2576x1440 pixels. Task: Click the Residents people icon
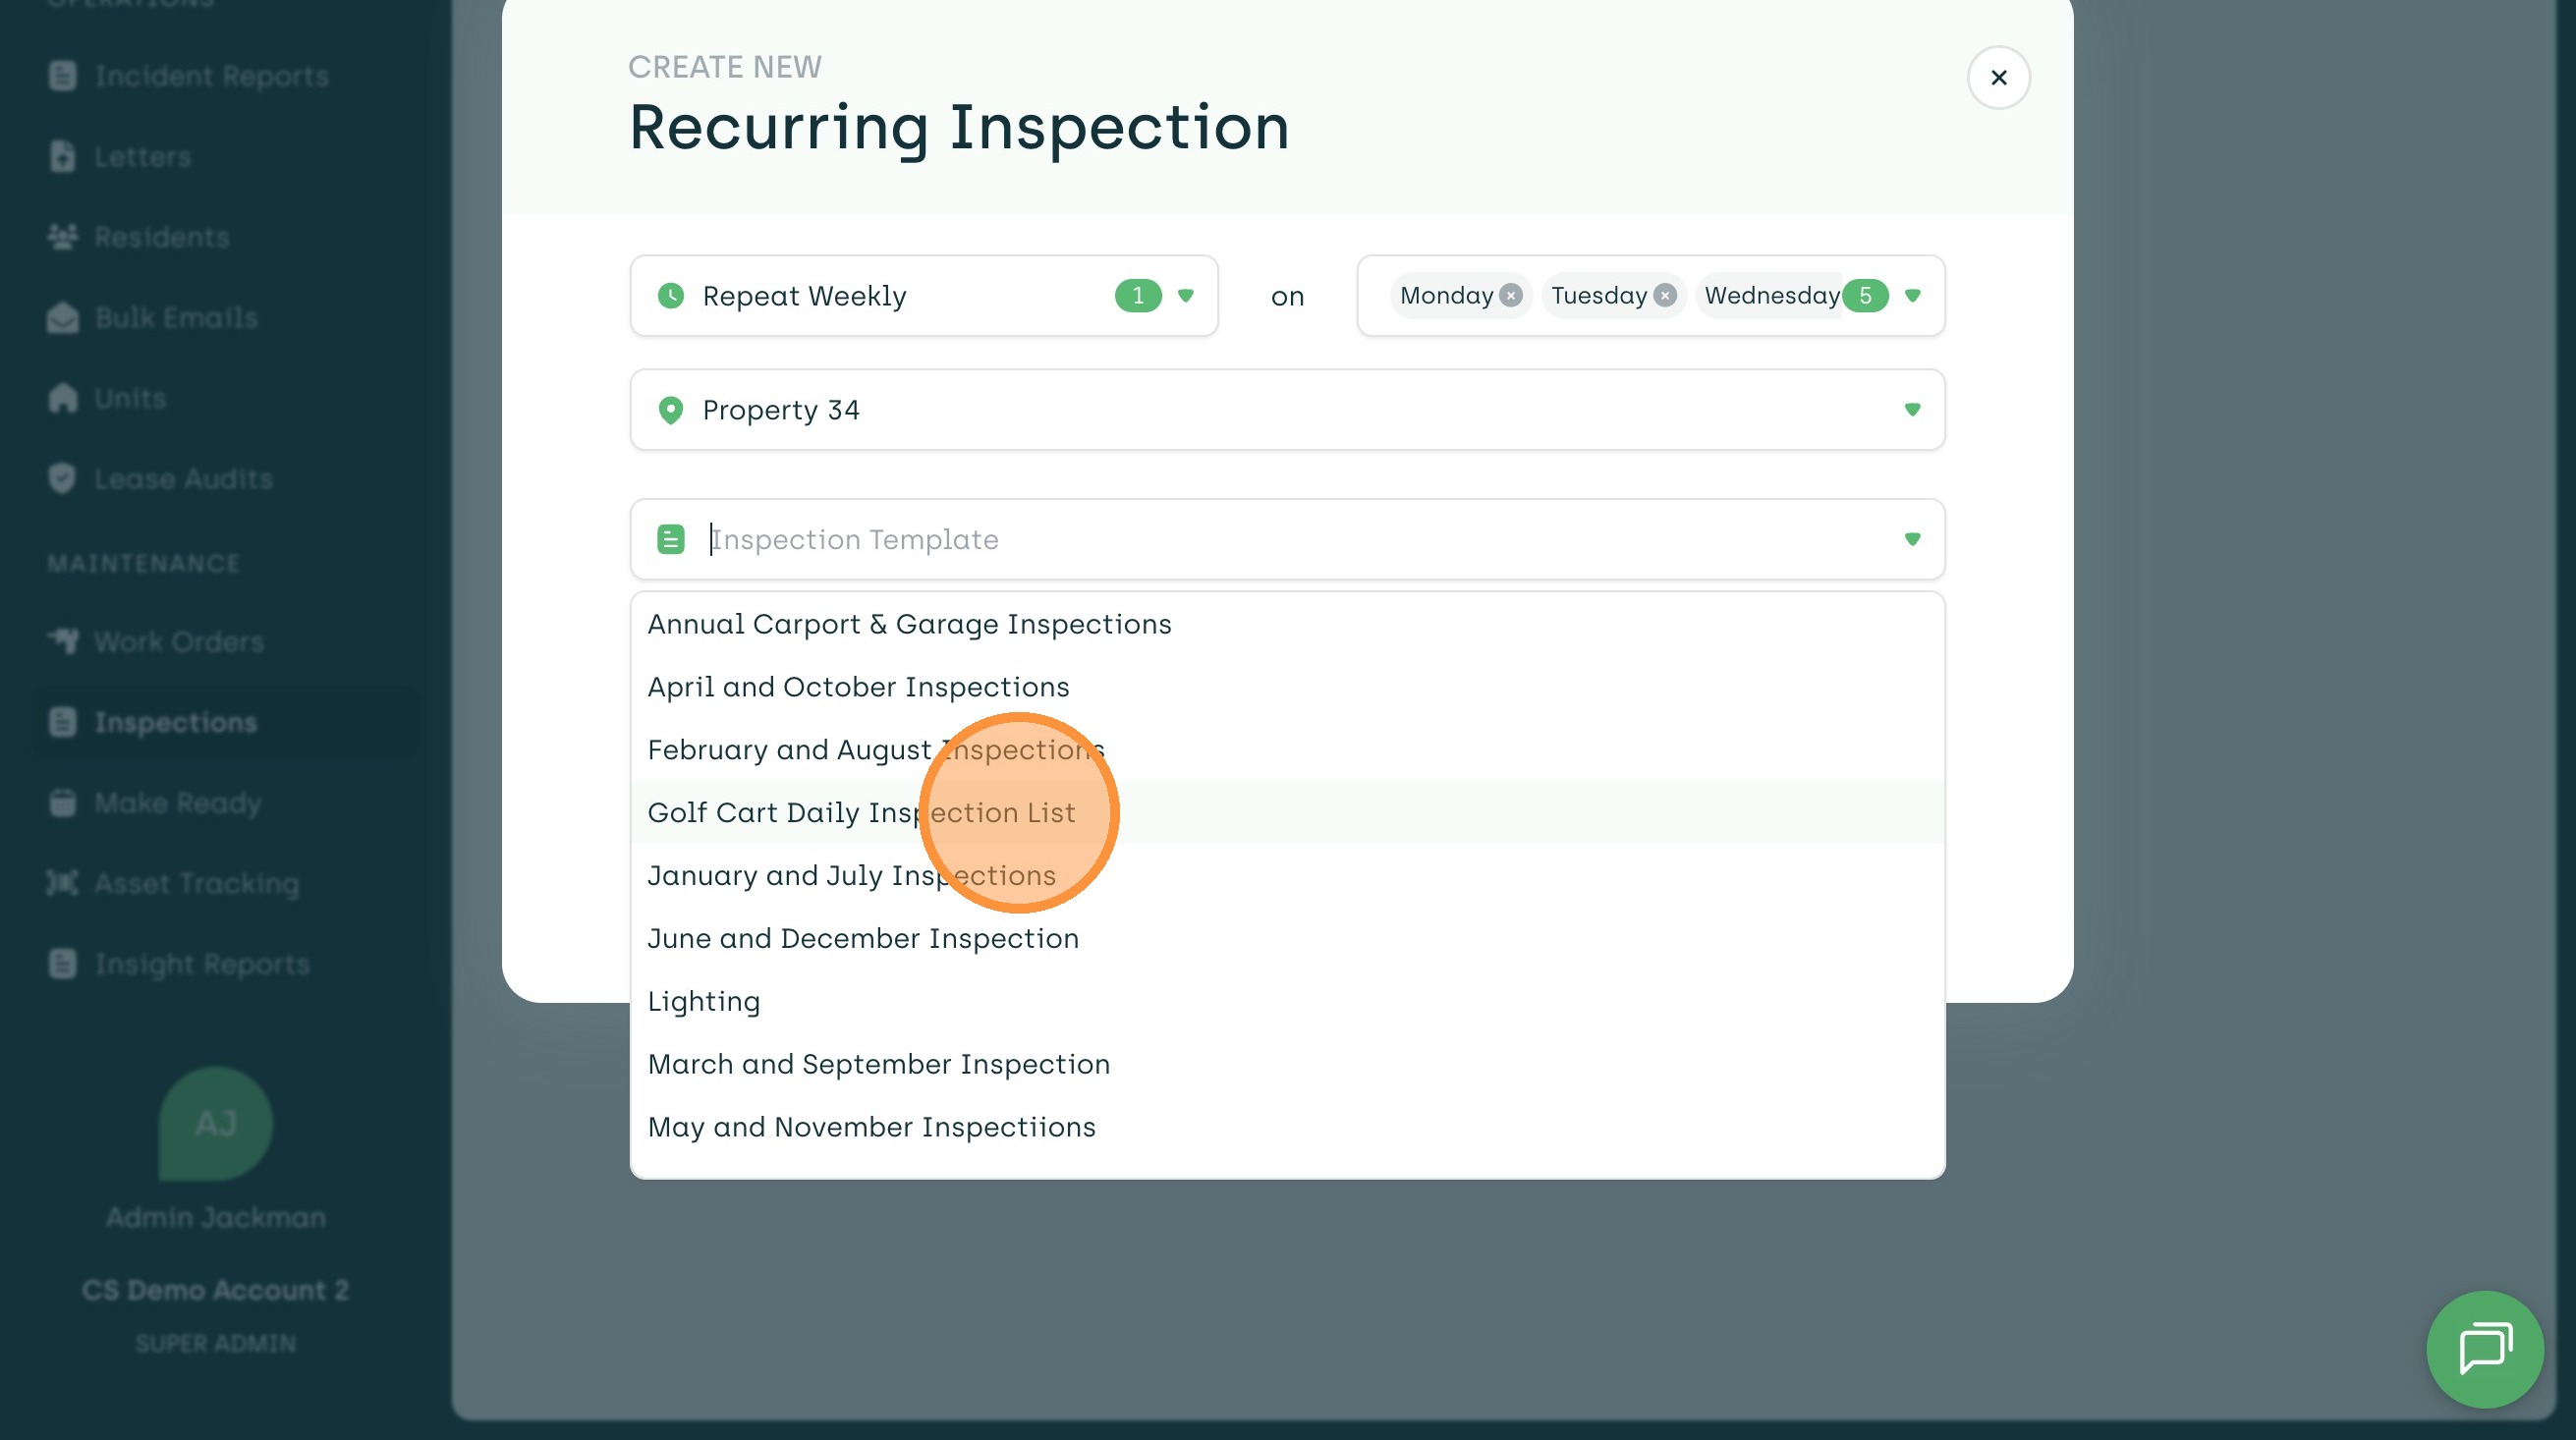[x=62, y=237]
